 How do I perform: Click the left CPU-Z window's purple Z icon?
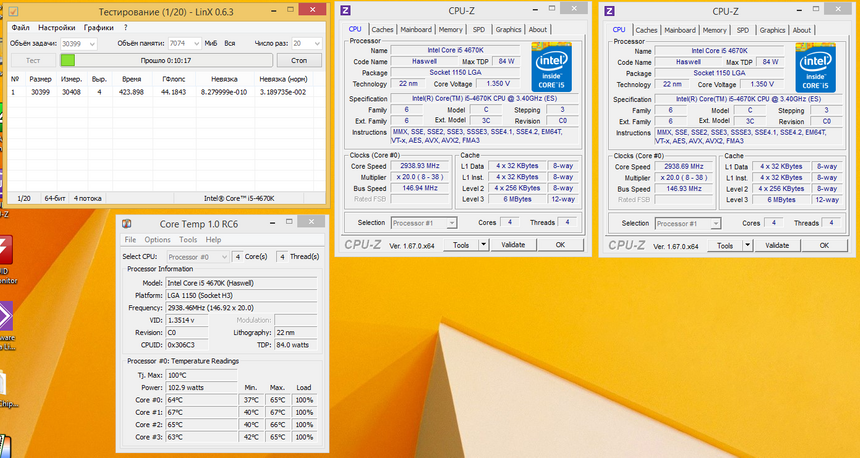click(345, 11)
